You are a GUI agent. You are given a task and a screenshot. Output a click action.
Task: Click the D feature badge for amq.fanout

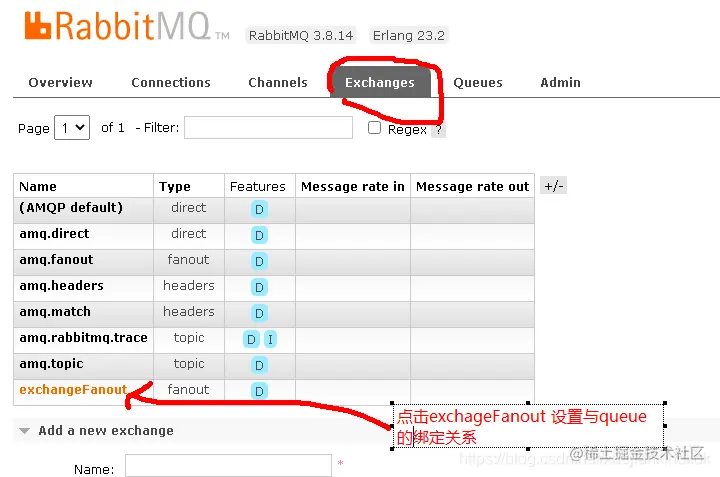coord(259,261)
